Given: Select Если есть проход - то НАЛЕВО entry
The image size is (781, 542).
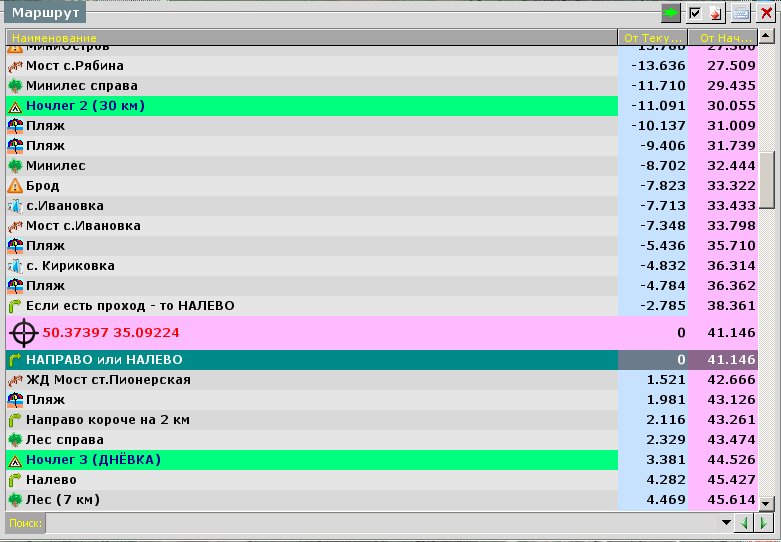Looking at the screenshot, I should click(x=130, y=305).
